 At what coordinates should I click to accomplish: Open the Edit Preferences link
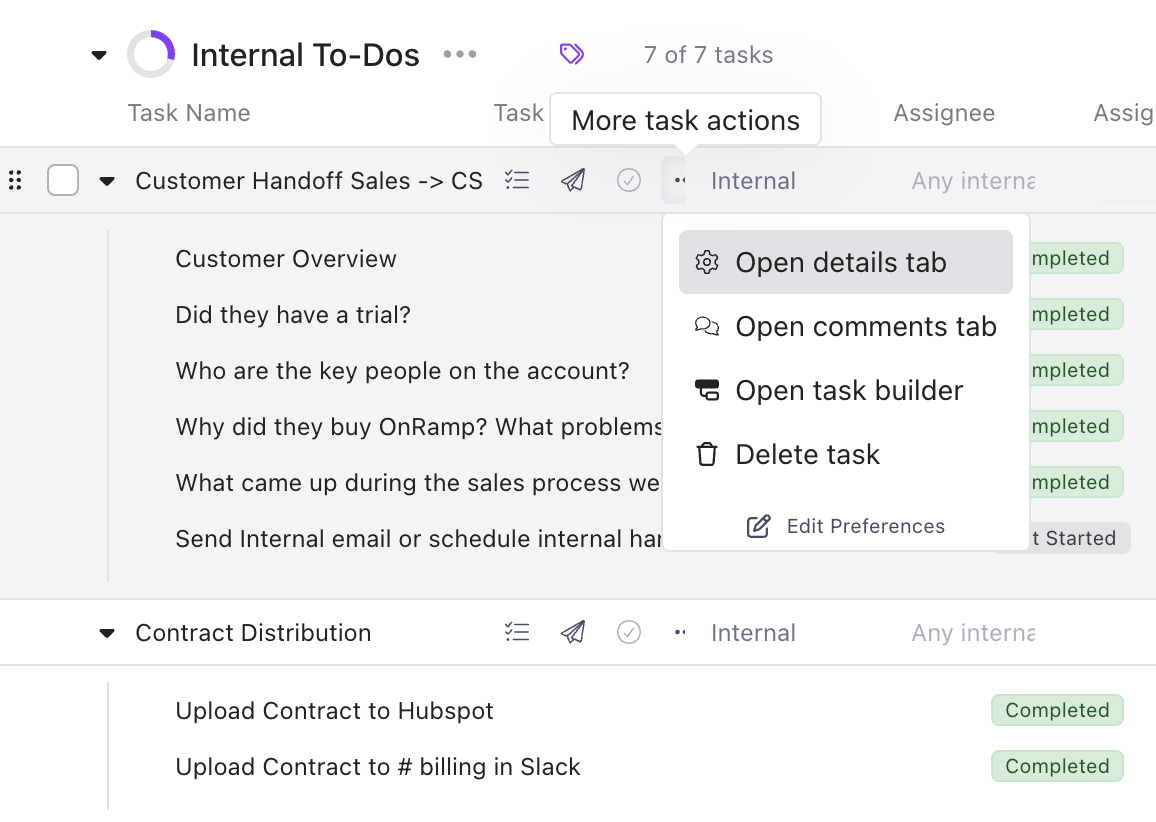865,526
